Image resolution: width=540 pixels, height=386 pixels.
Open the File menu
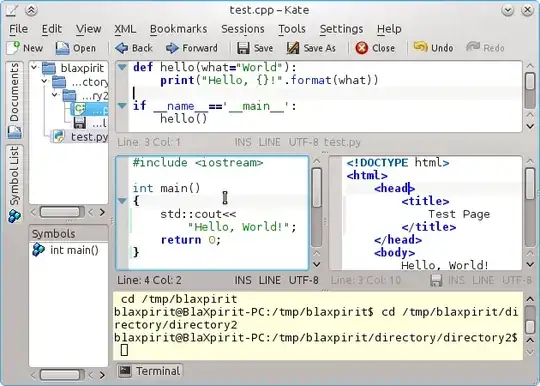tap(19, 29)
